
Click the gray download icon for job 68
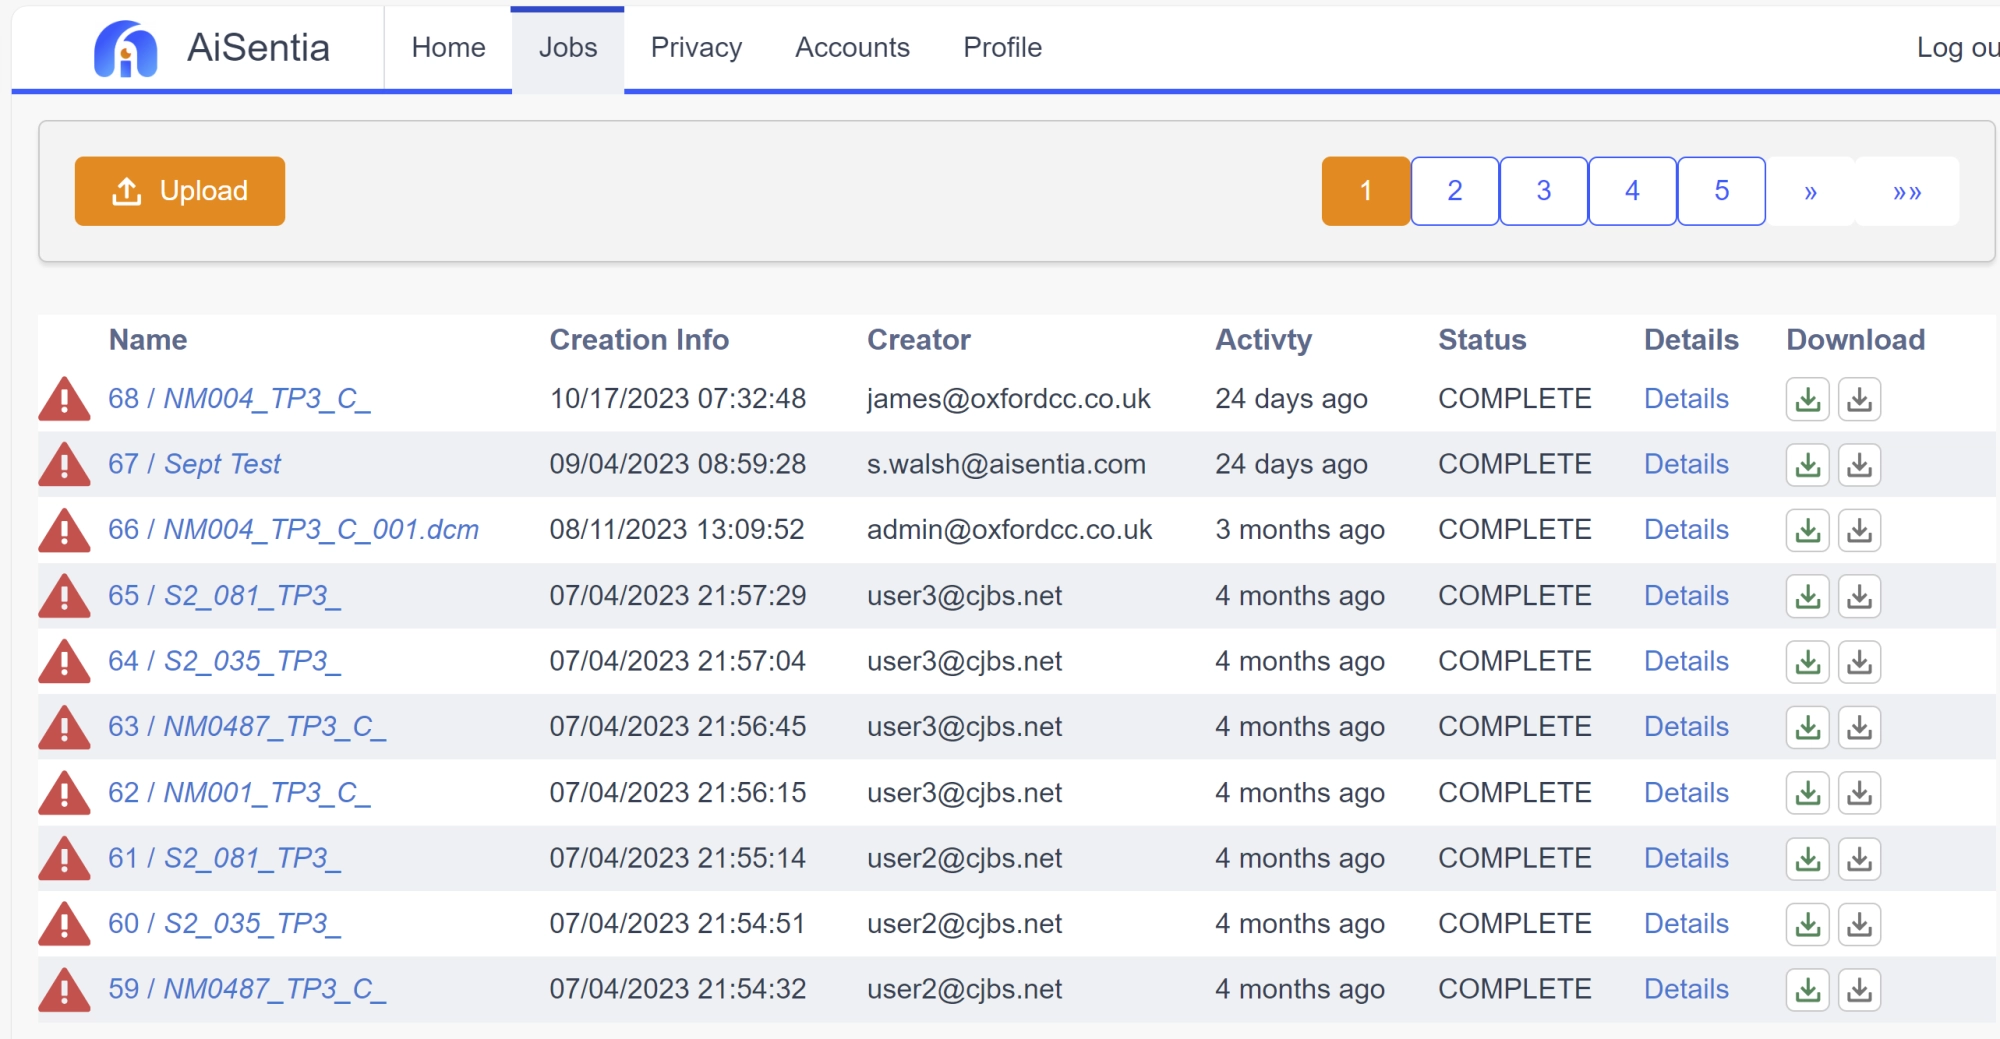click(x=1859, y=399)
